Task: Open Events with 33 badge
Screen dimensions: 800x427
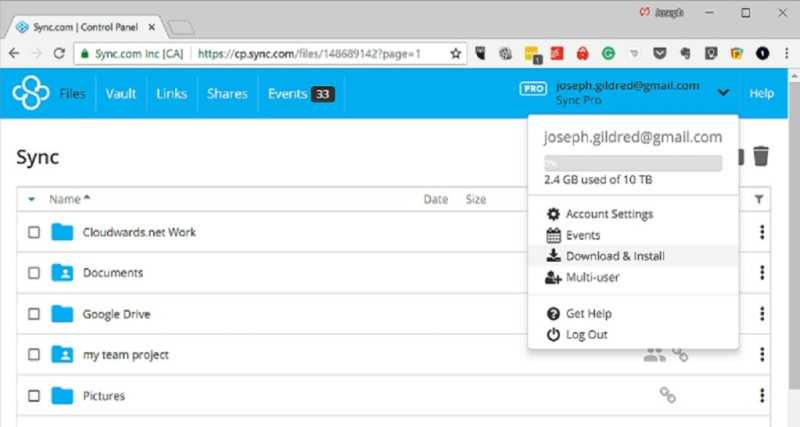Action: coord(301,94)
